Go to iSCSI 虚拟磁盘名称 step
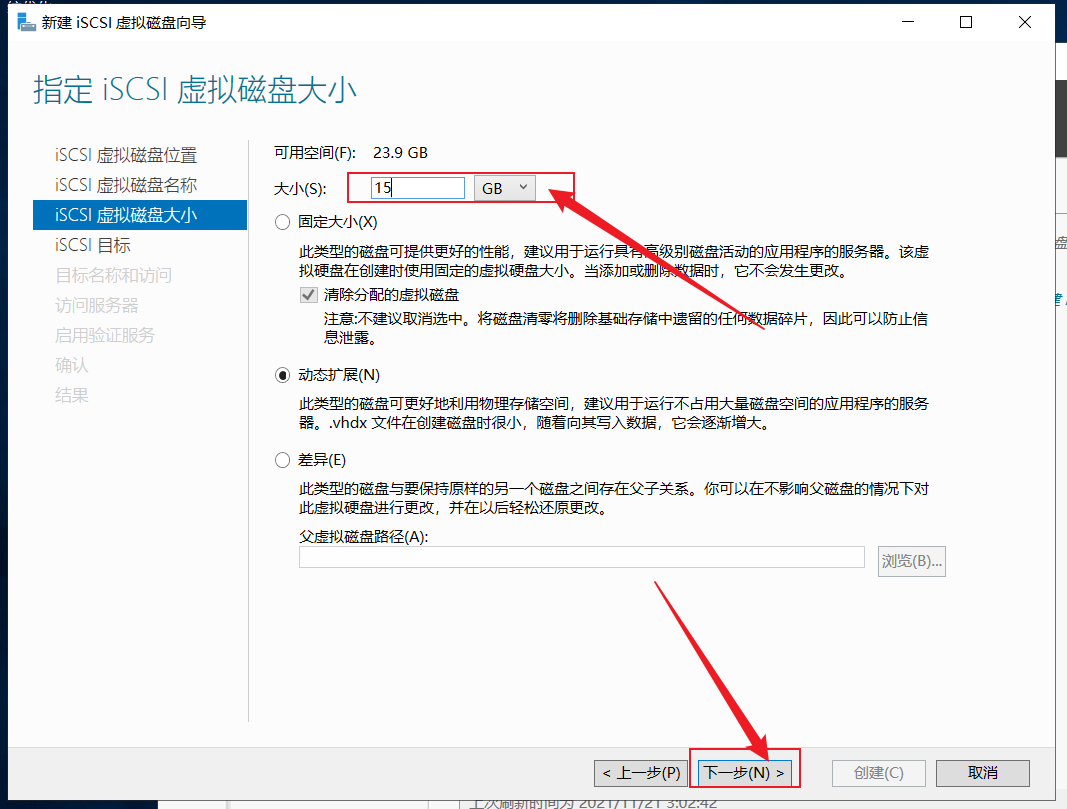 pyautogui.click(x=126, y=185)
